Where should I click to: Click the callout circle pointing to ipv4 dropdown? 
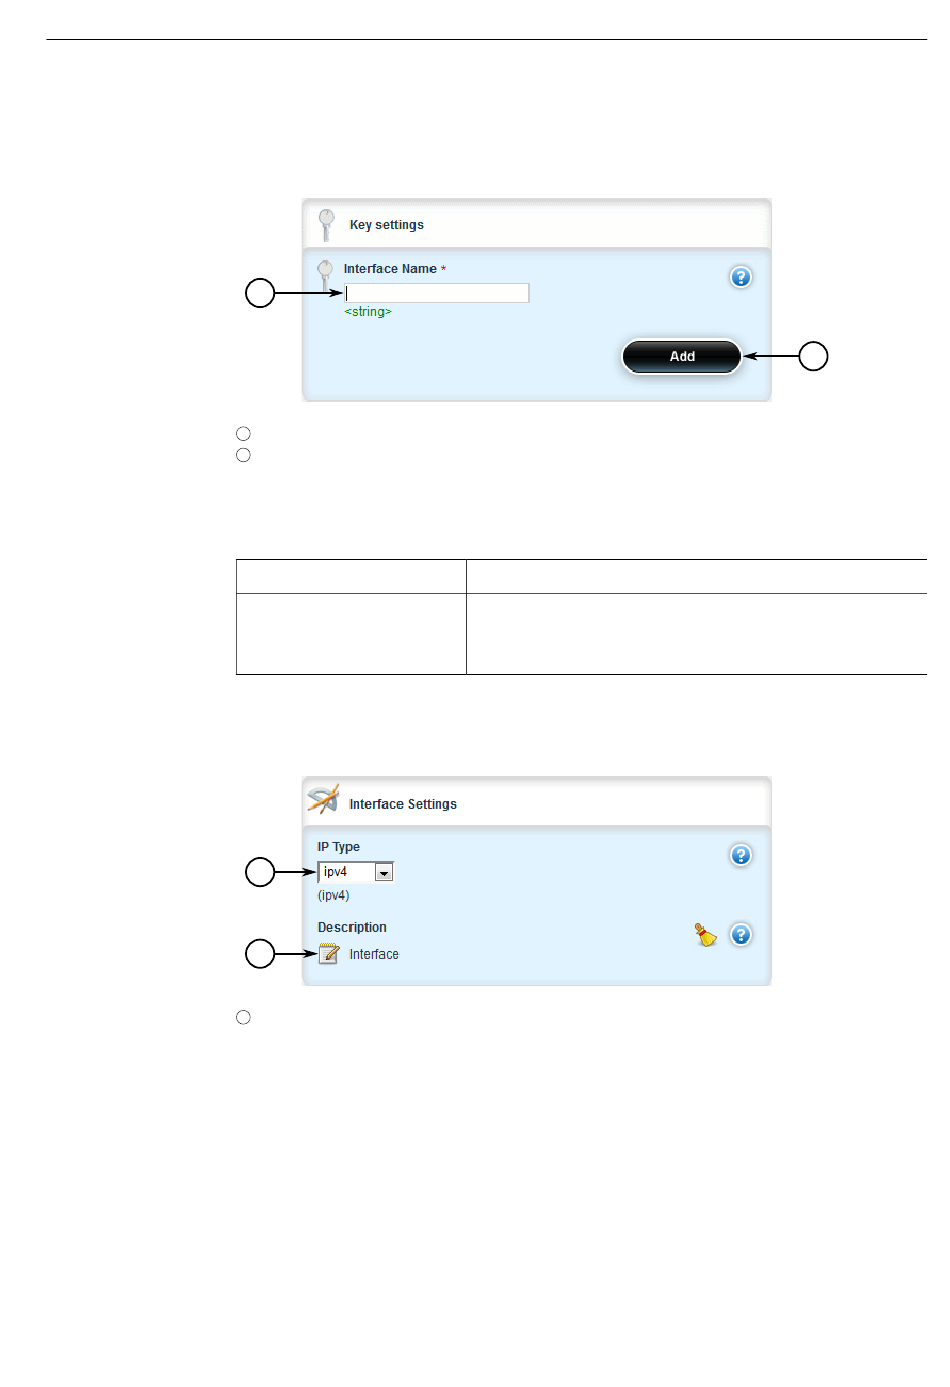tap(260, 872)
